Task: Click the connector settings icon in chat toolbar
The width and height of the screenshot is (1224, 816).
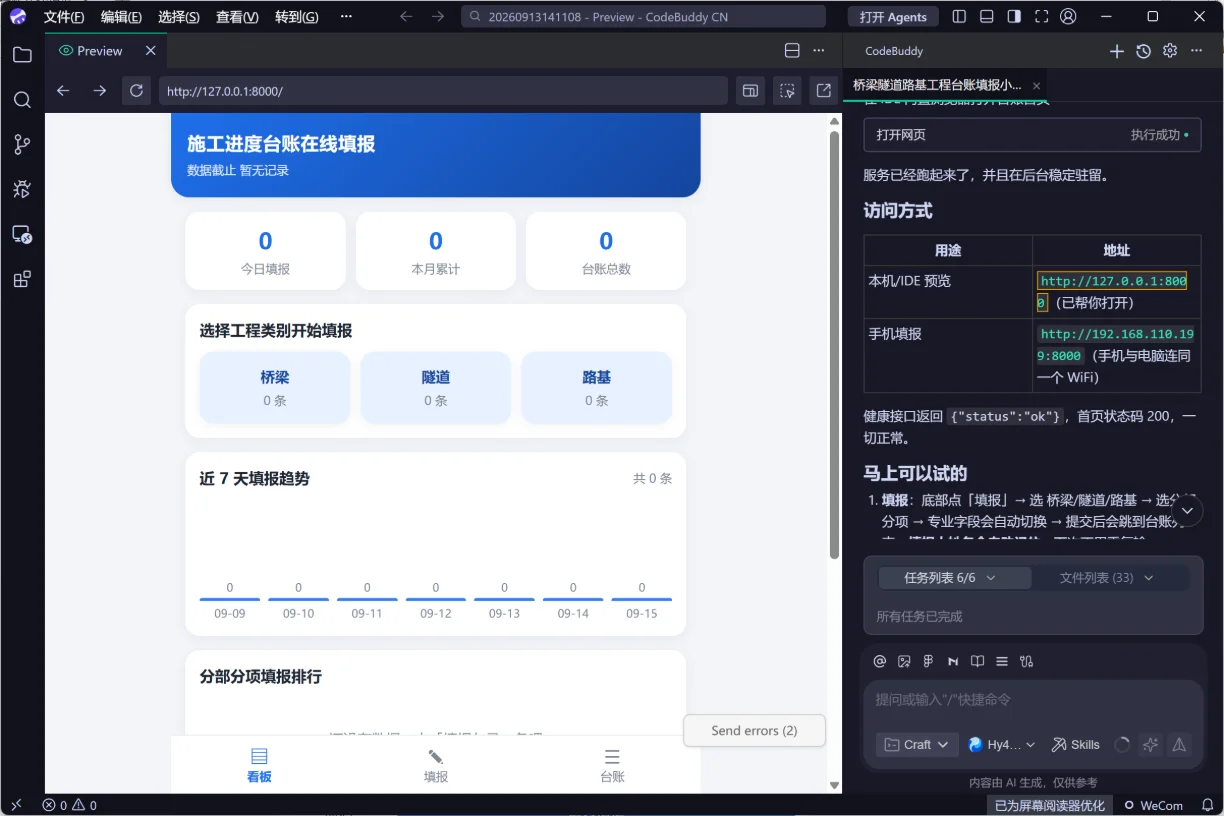Action: [1026, 661]
